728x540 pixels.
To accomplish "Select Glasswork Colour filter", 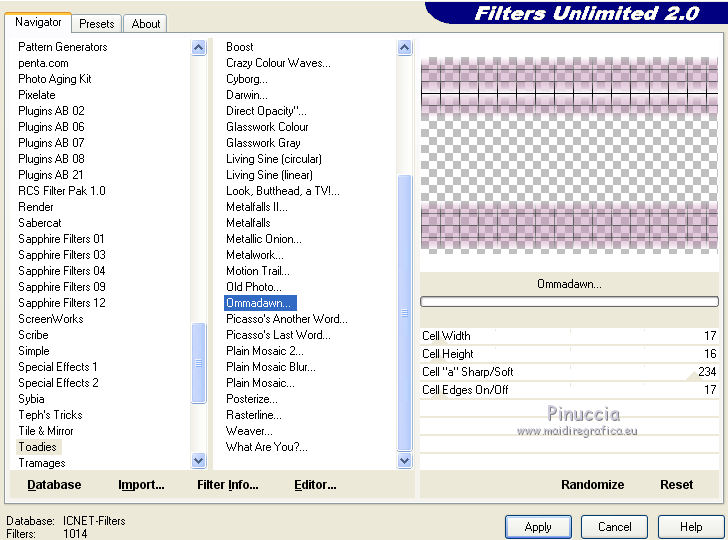I will 267,127.
